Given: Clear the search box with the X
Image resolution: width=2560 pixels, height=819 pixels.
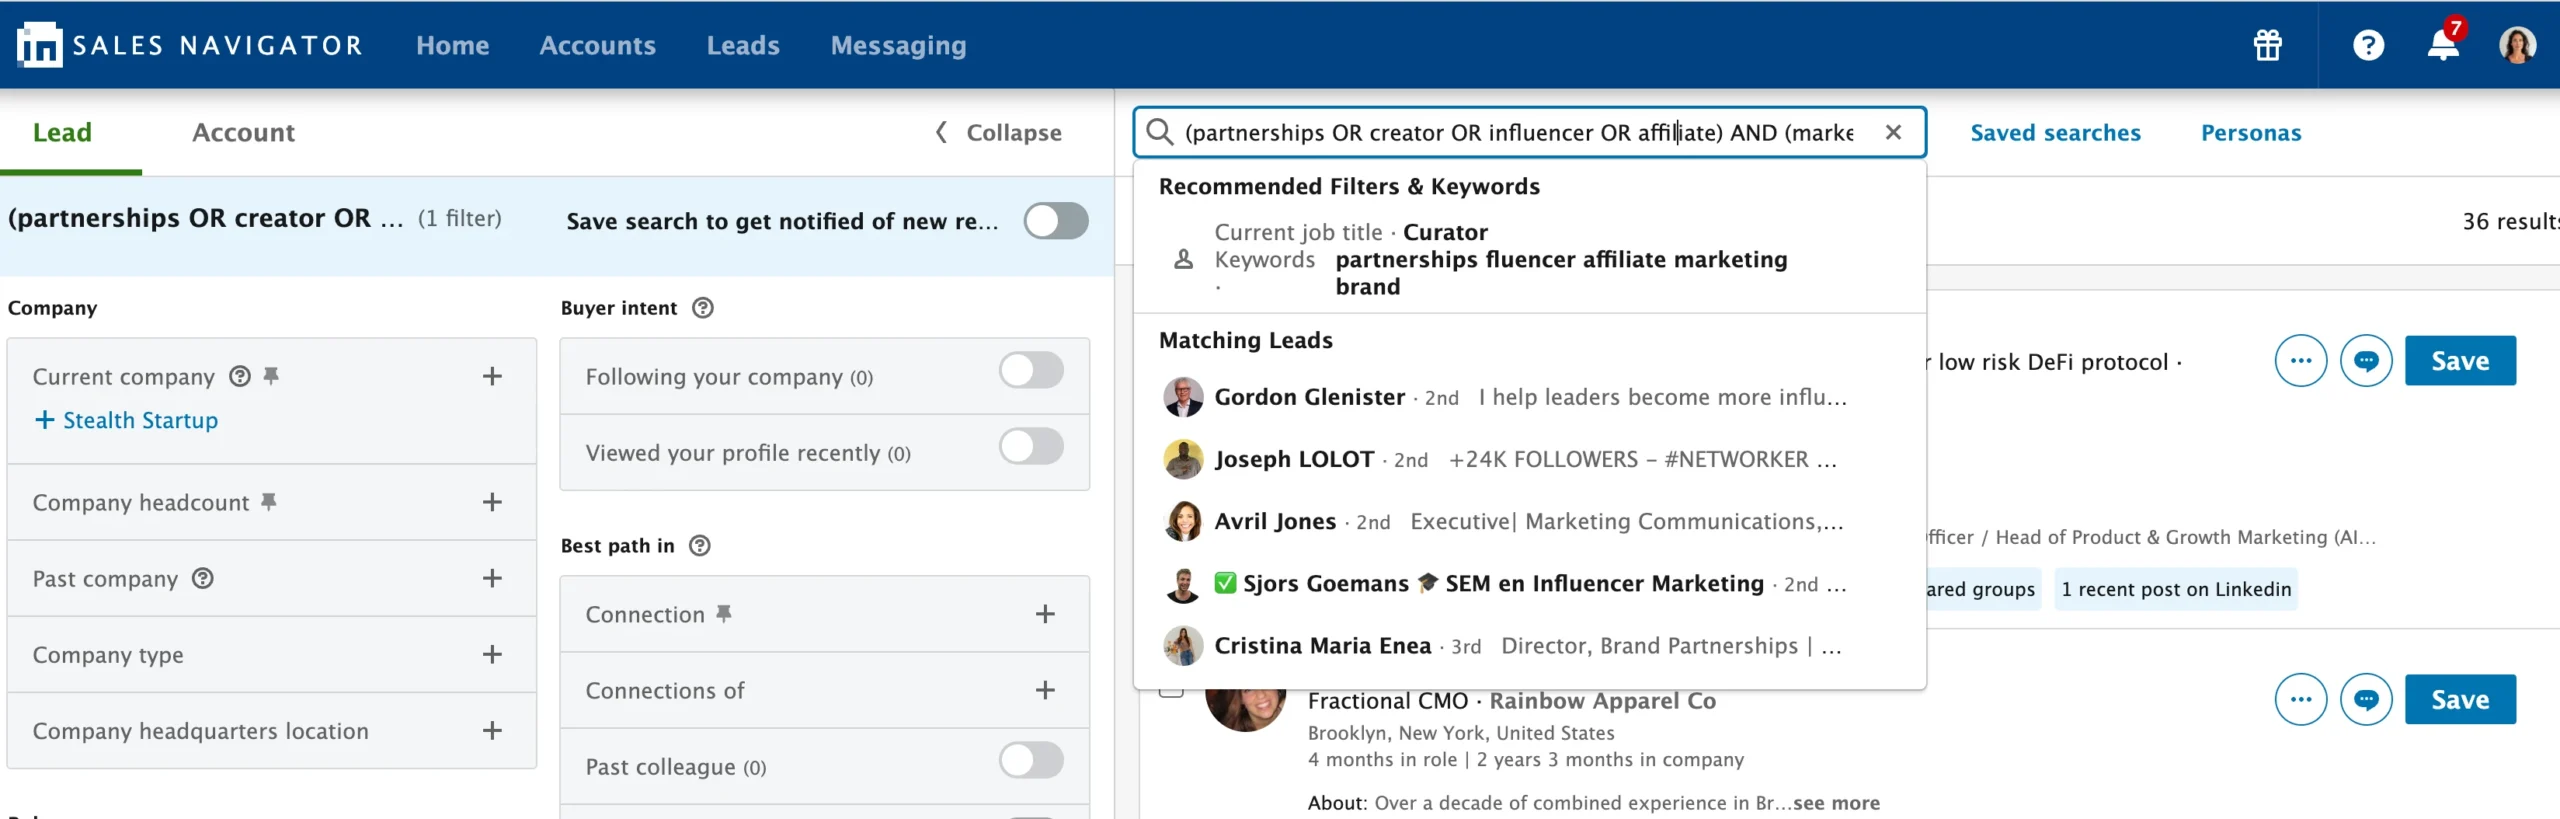Looking at the screenshot, I should 1893,132.
